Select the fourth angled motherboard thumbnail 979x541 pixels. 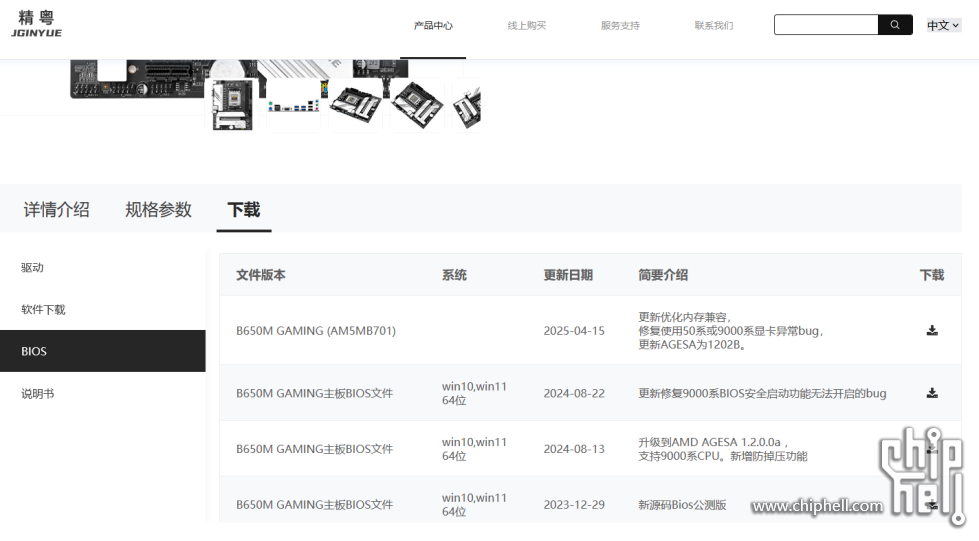[416, 104]
